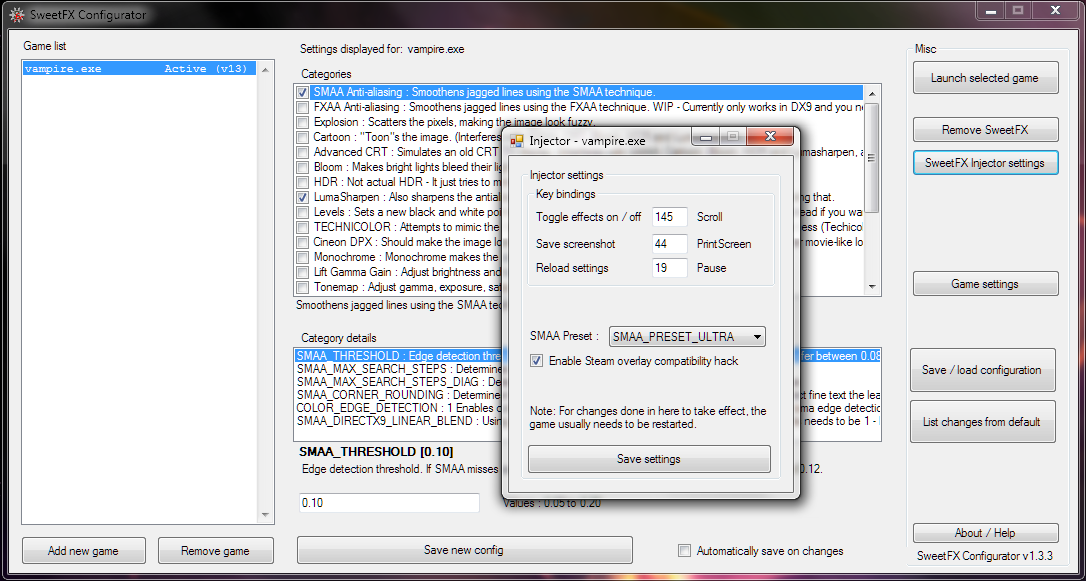Viewport: 1086px width, 581px height.
Task: Check the HDR effect box
Action: (x=303, y=182)
